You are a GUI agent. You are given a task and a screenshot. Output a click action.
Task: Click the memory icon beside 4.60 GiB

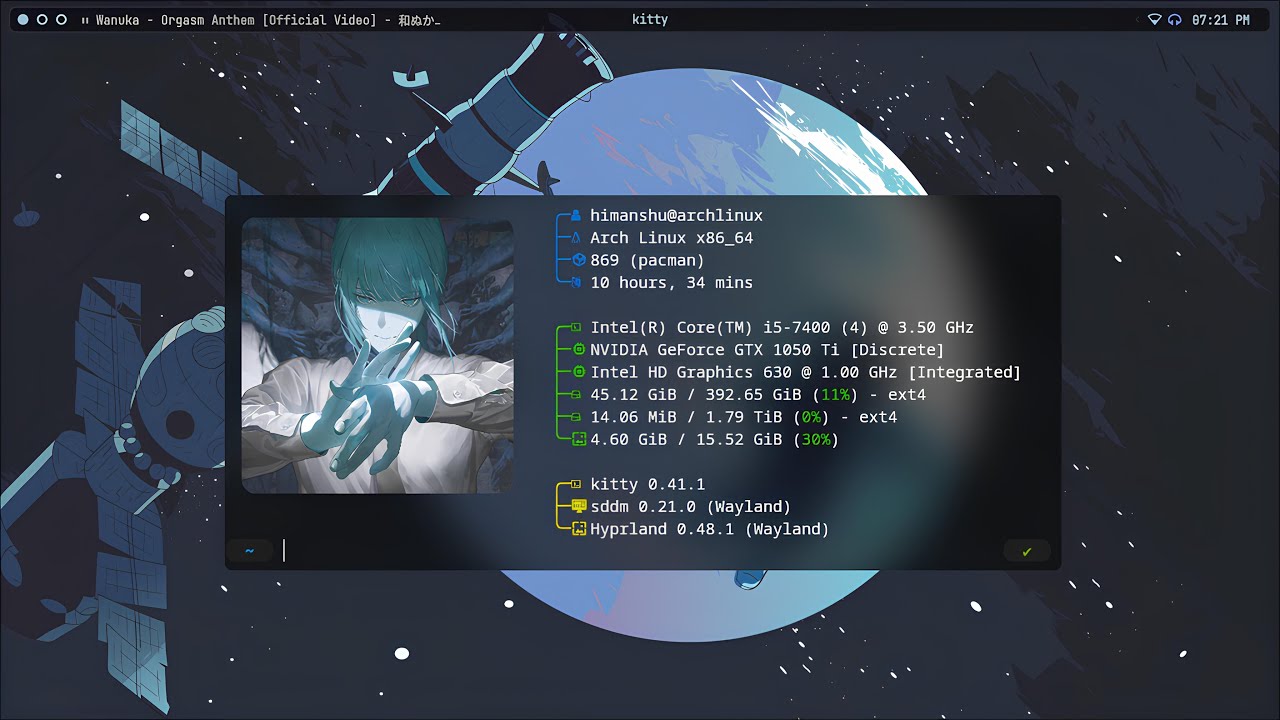tap(578, 439)
